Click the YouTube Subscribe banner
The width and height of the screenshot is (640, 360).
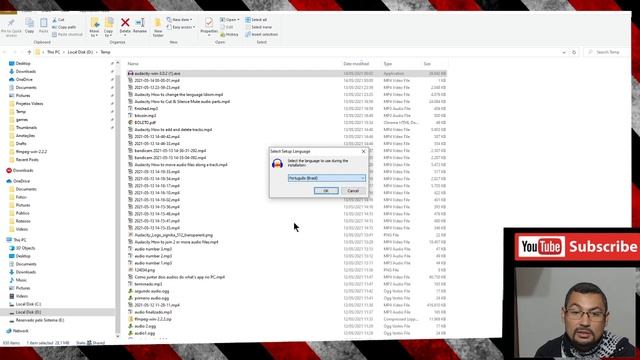click(x=578, y=247)
